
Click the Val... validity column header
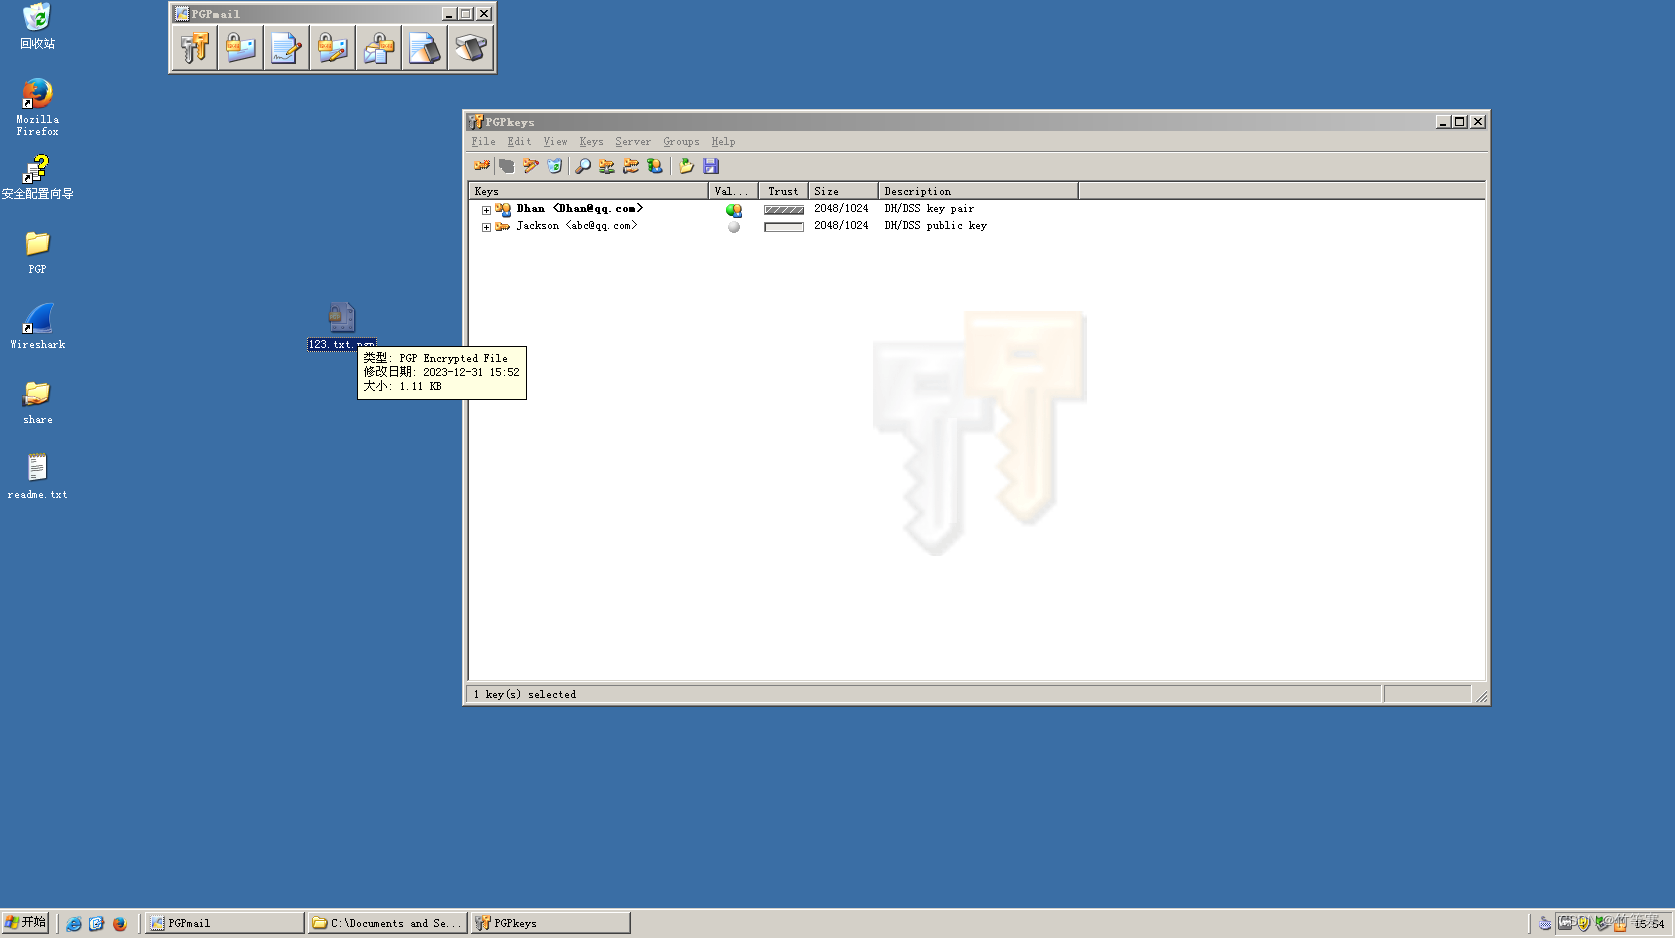click(x=733, y=191)
